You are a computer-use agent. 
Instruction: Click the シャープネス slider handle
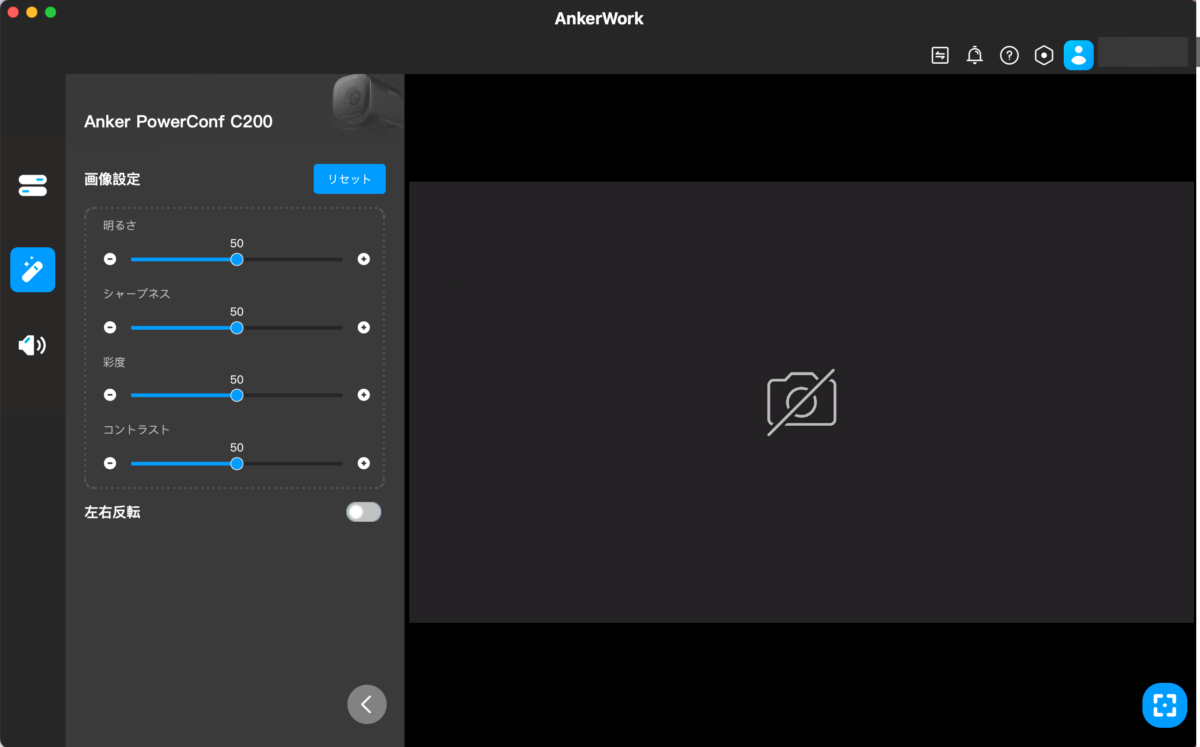237,327
